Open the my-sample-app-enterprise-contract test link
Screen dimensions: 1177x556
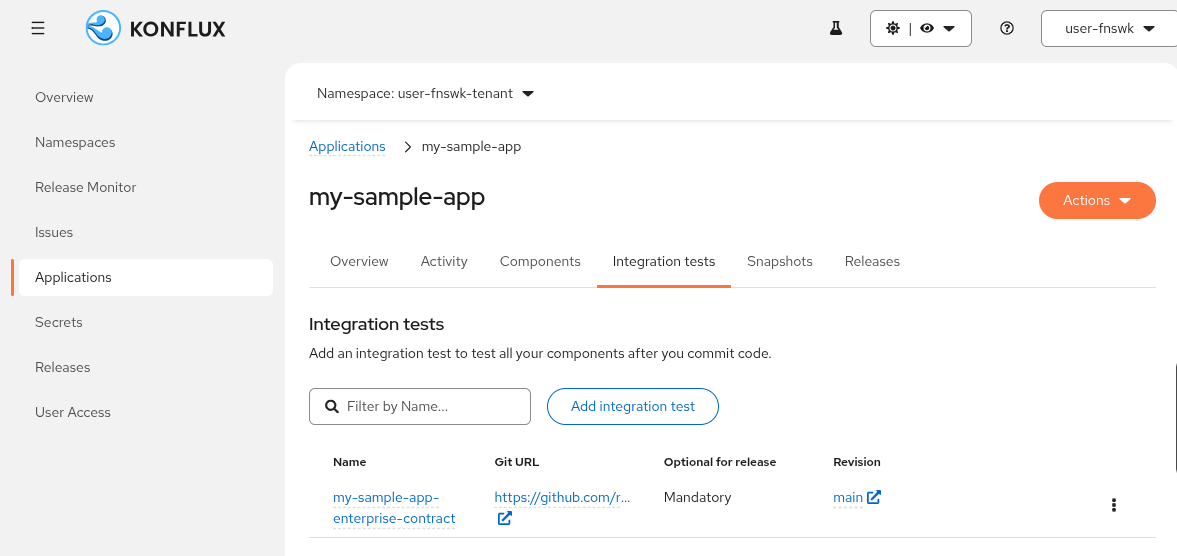click(394, 508)
